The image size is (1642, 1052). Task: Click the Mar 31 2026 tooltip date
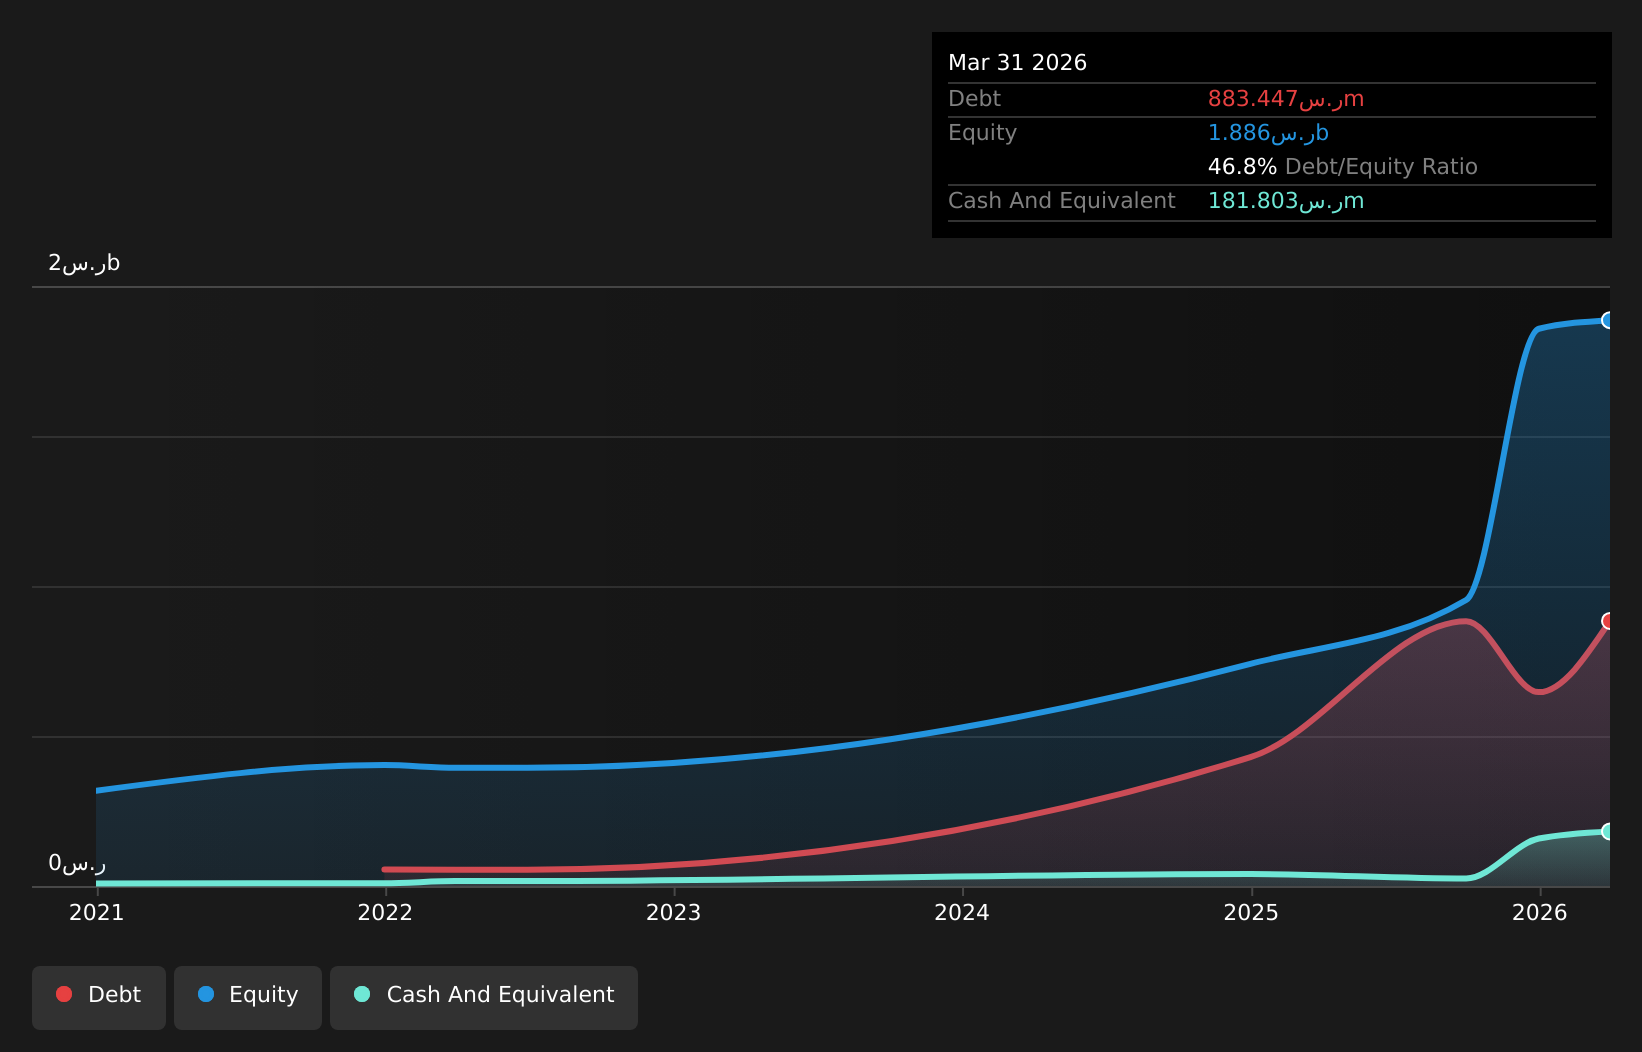pyautogui.click(x=1017, y=63)
